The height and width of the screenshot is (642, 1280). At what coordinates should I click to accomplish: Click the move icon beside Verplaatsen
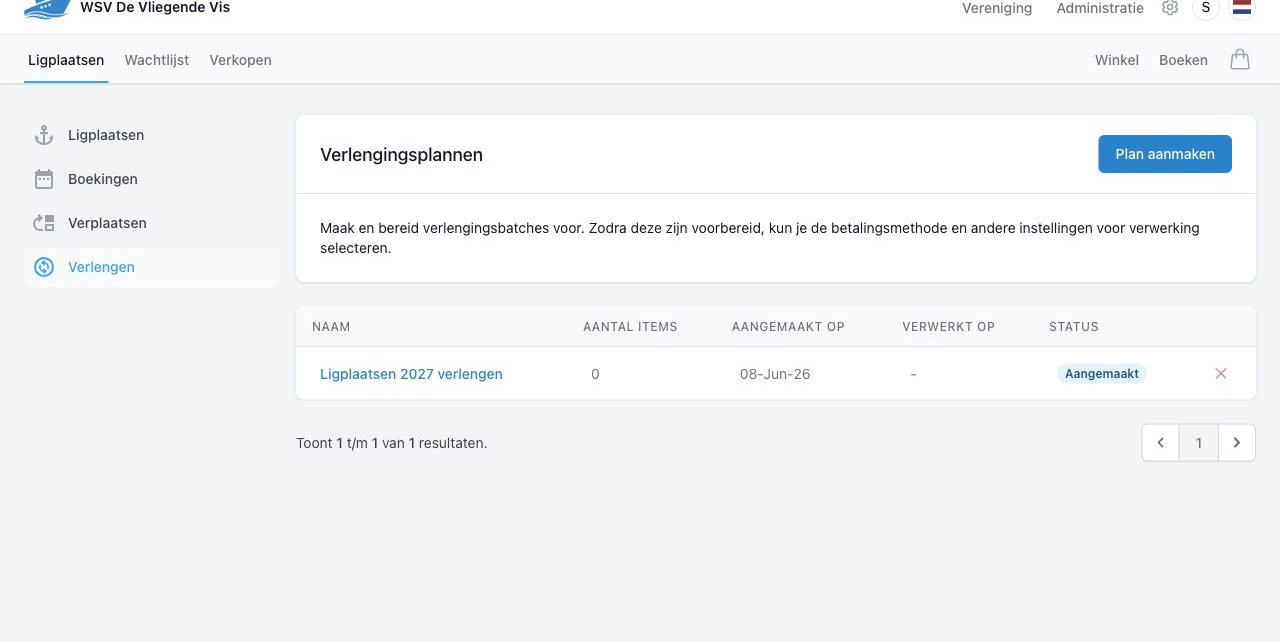44,223
